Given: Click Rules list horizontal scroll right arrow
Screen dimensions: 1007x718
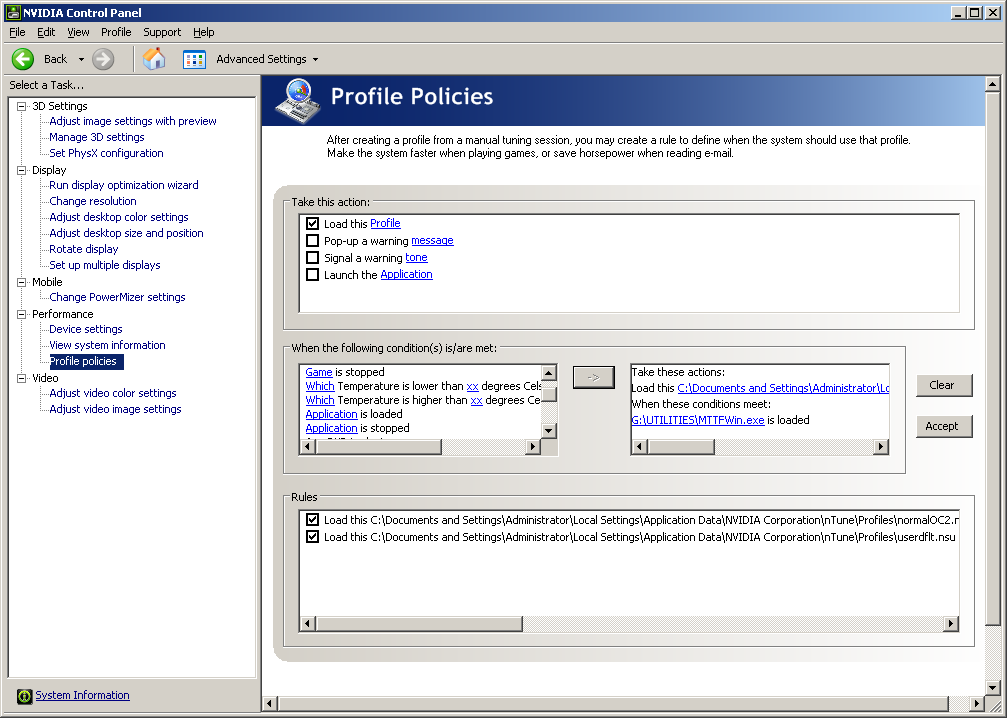Looking at the screenshot, I should [951, 624].
